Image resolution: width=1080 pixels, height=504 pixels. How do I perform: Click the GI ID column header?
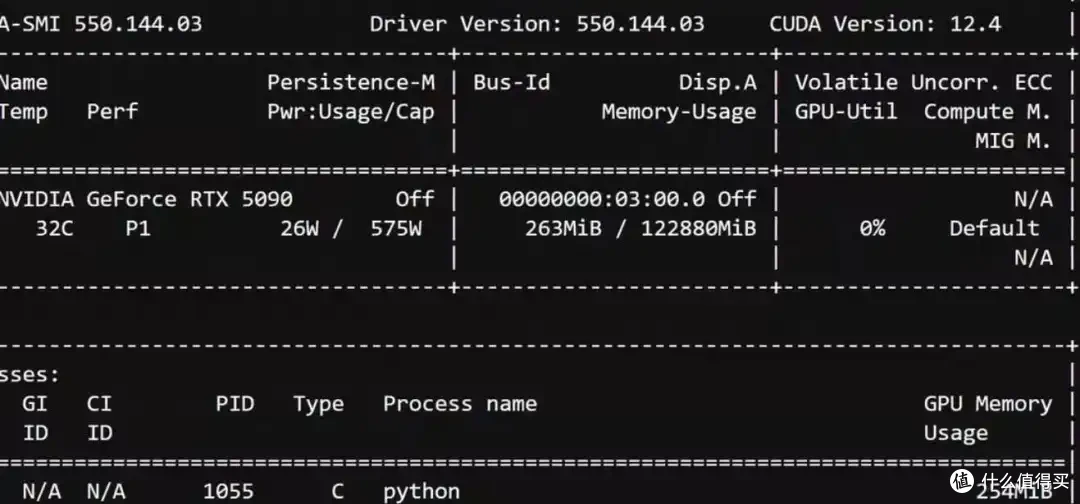pos(35,418)
